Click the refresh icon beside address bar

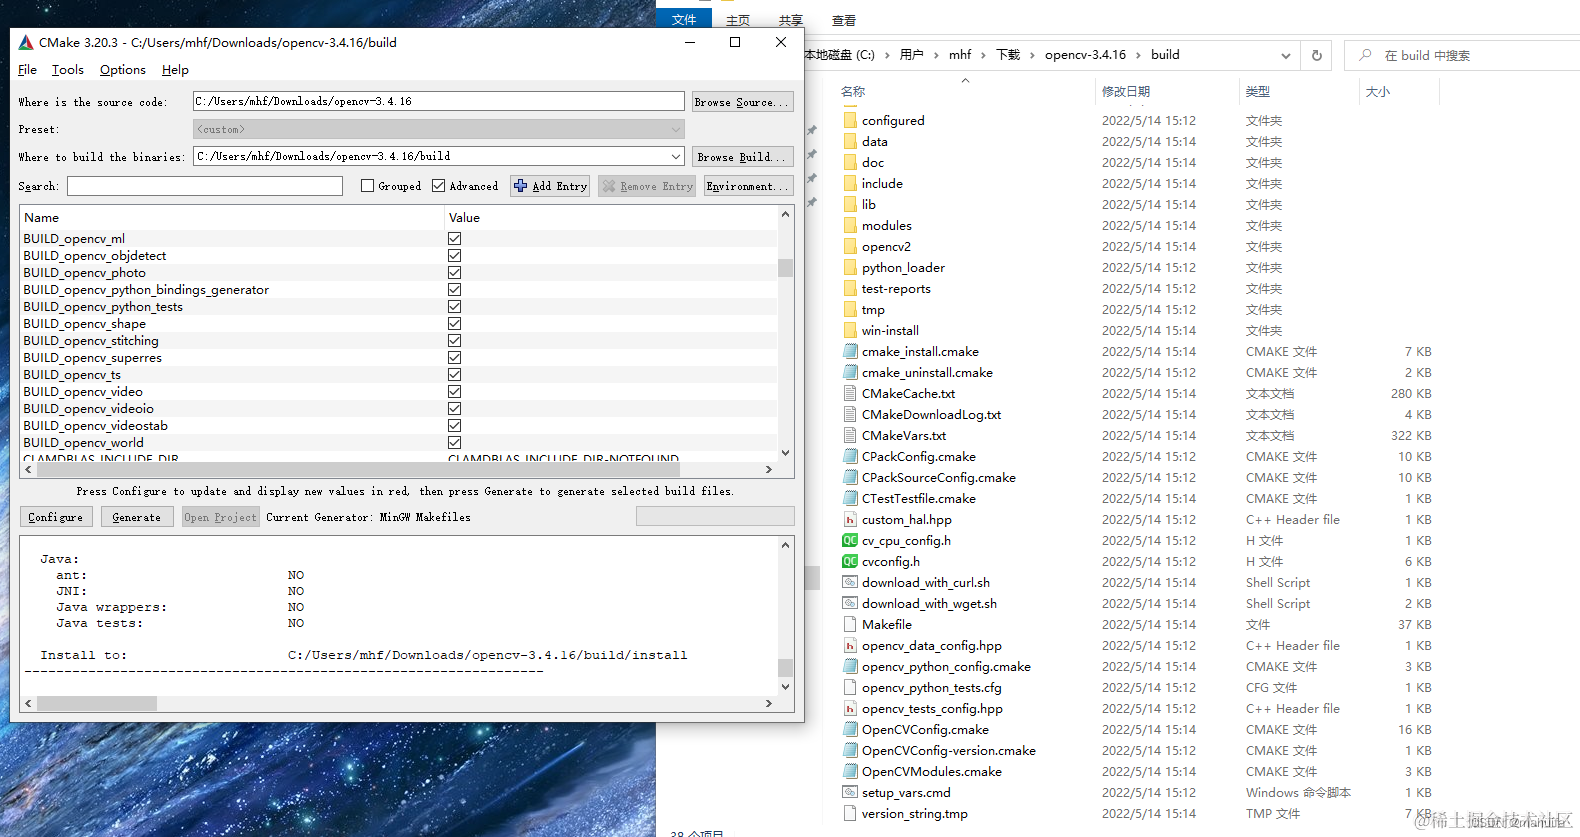point(1316,55)
